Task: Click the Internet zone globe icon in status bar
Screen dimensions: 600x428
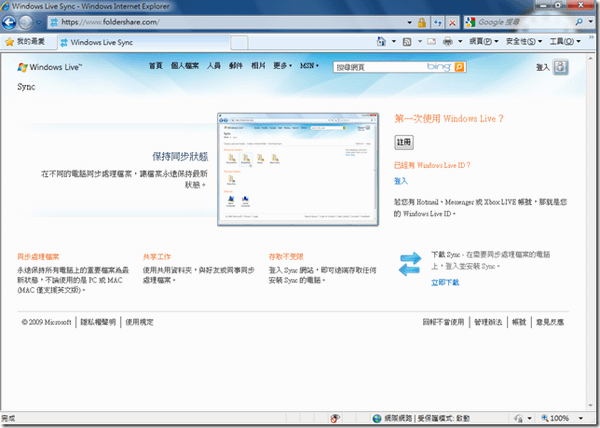Action: click(x=377, y=418)
